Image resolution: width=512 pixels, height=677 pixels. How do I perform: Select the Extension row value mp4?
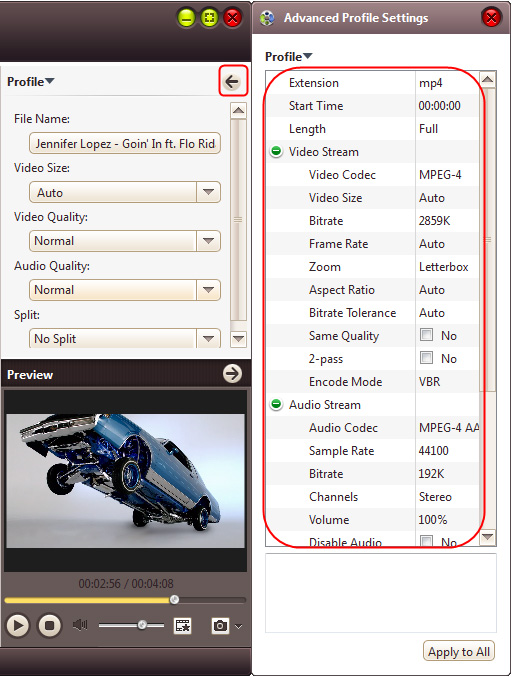430,83
